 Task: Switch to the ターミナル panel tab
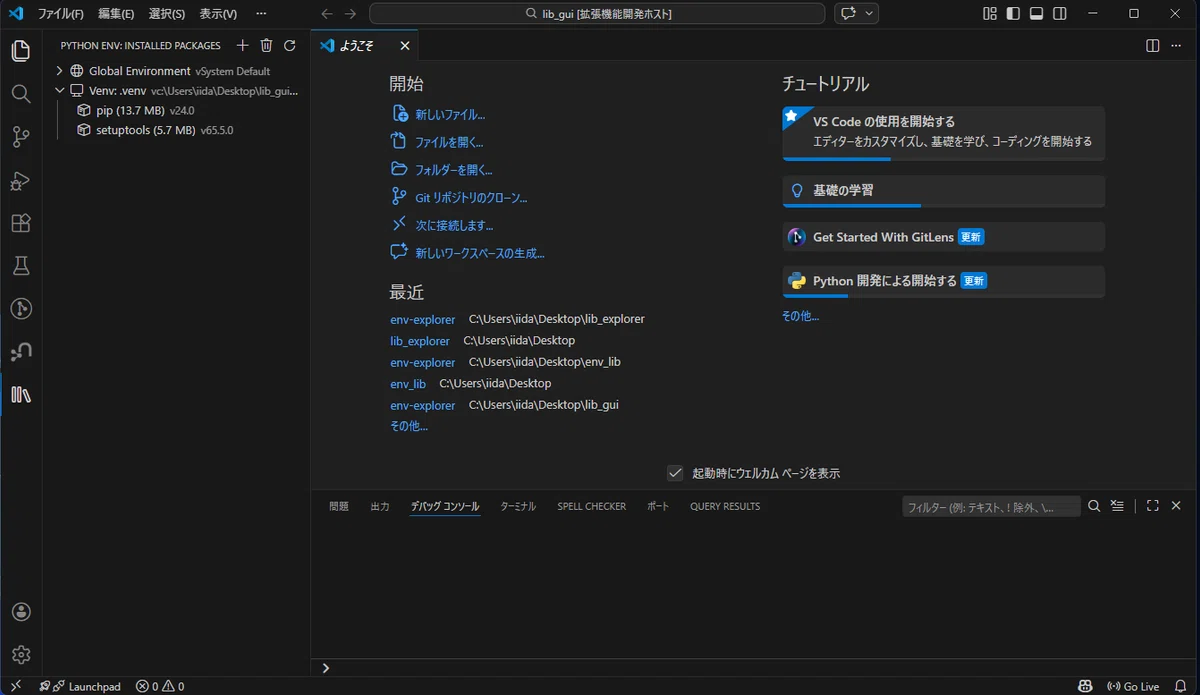click(518, 506)
